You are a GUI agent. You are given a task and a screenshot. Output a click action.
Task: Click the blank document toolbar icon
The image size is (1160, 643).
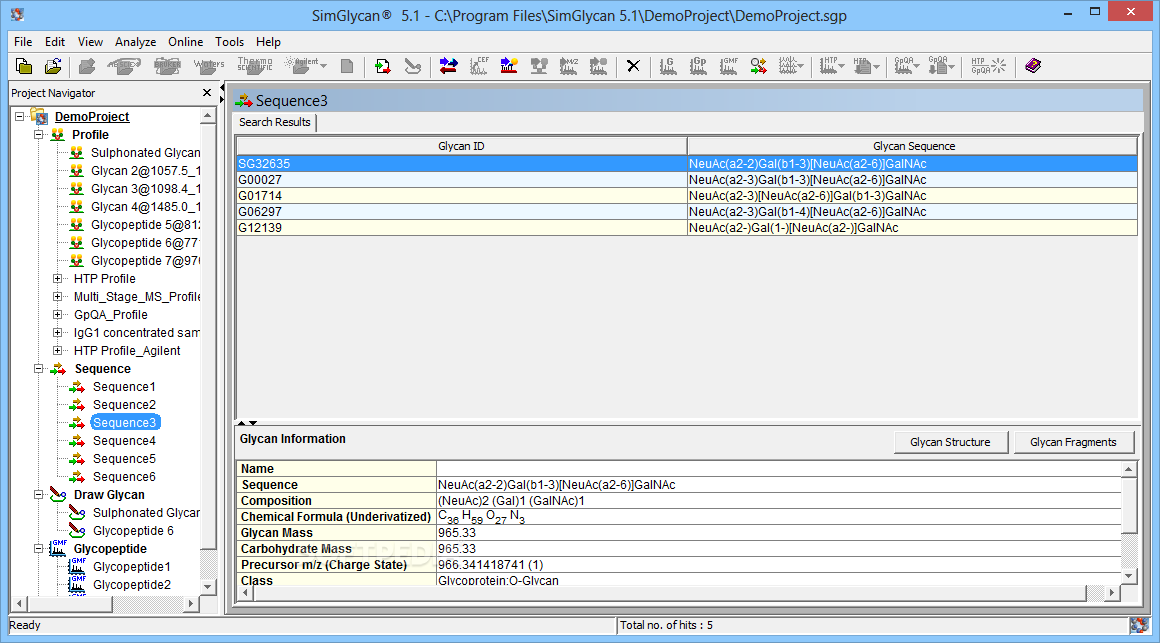[x=346, y=67]
